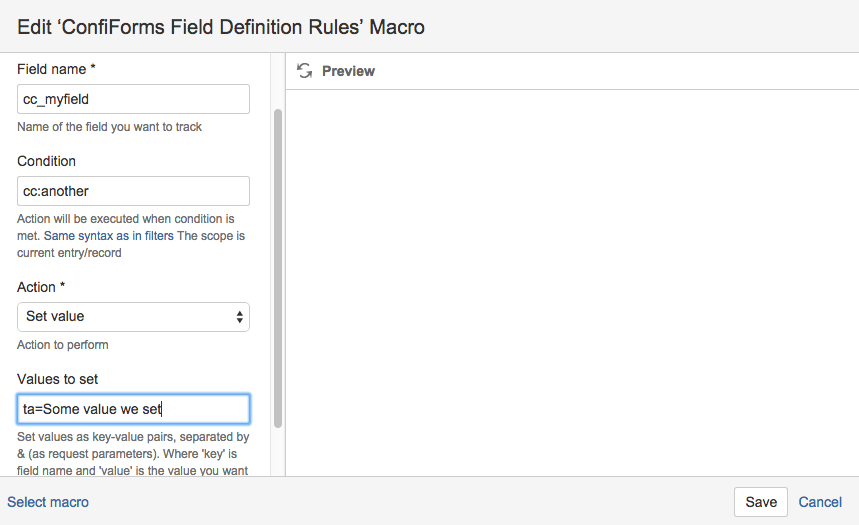Viewport: 859px width, 525px height.
Task: Save the macro with the Save button
Action: [761, 502]
